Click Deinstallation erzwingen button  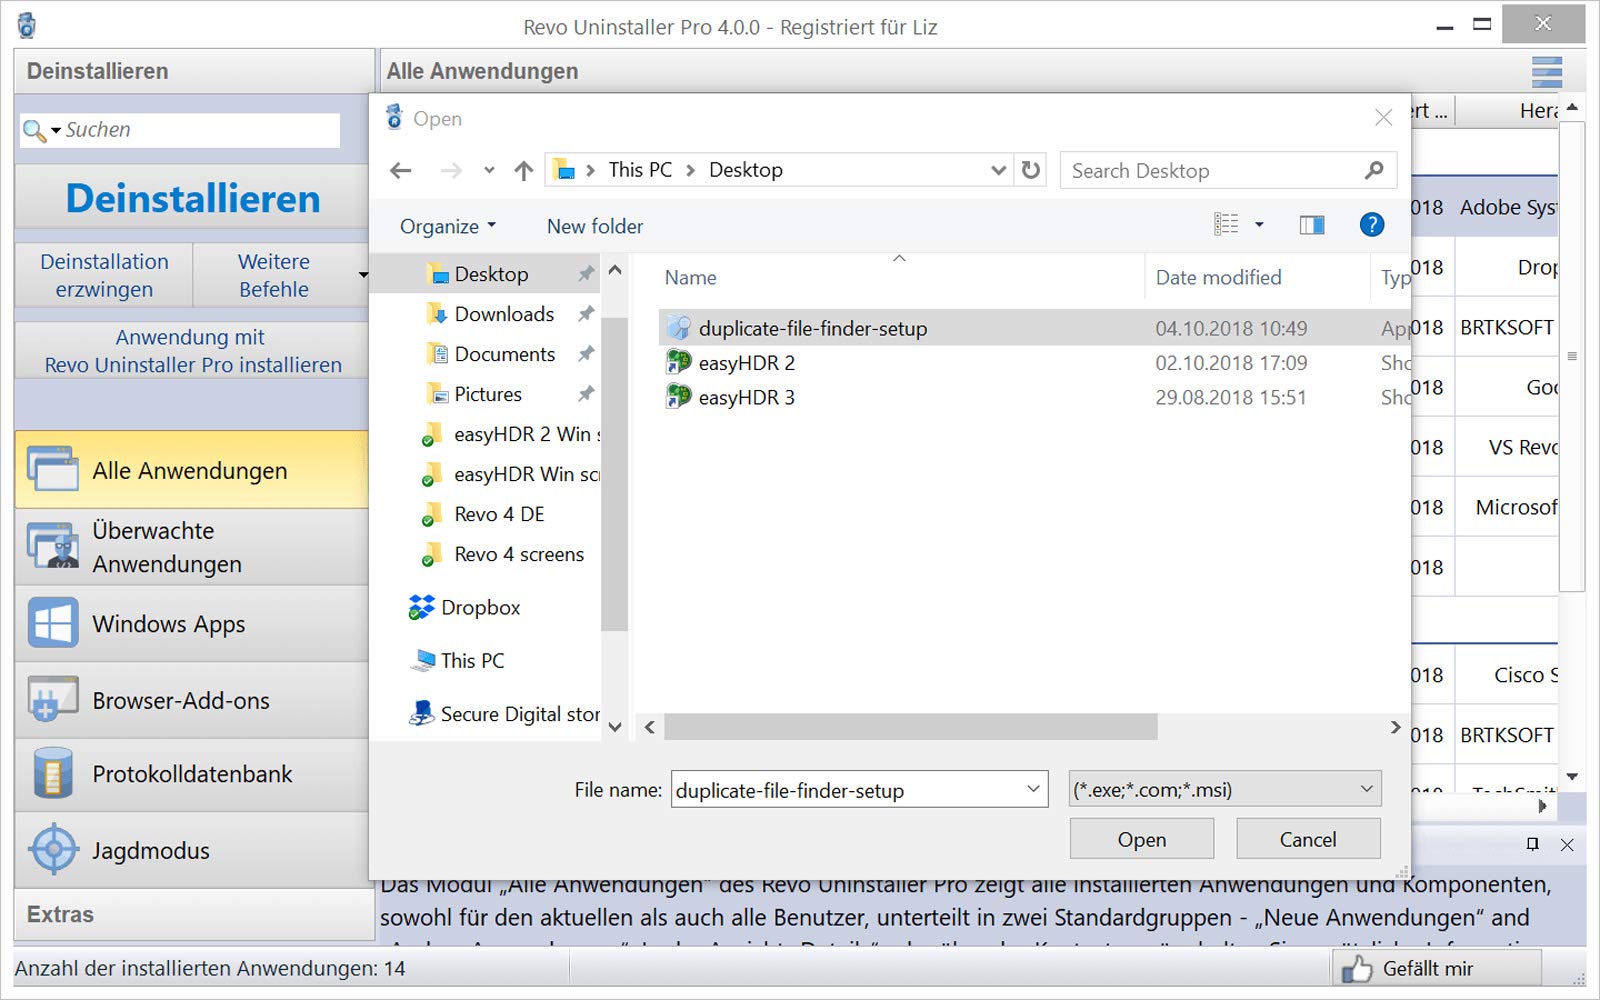[104, 275]
